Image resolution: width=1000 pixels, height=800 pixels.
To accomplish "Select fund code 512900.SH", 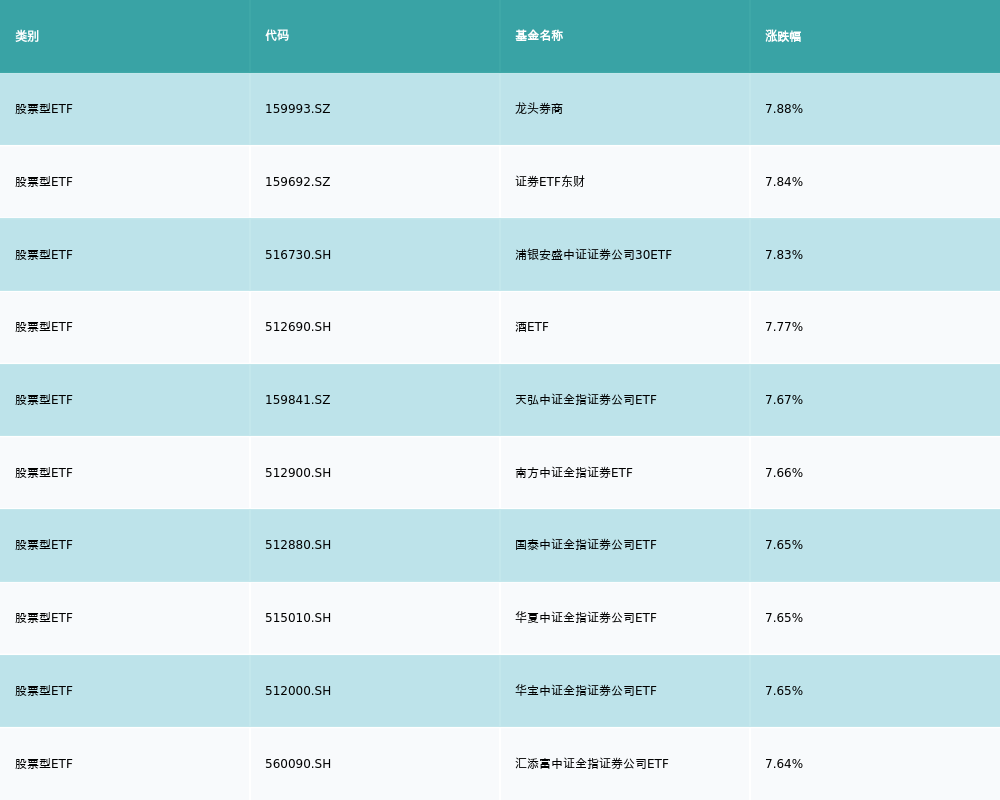I will click(x=298, y=473).
